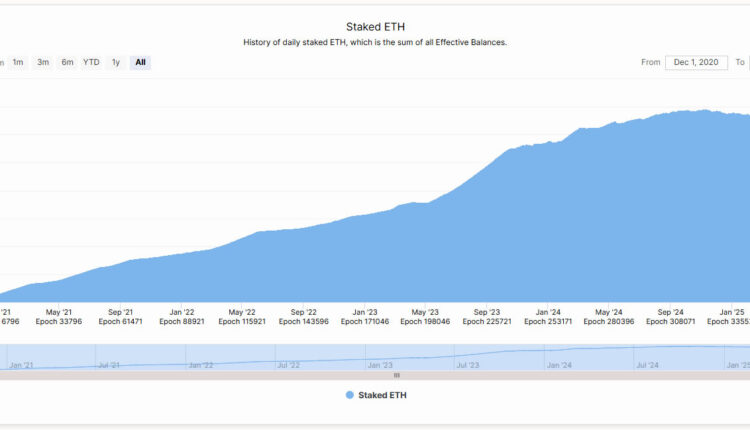Image resolution: width=750 pixels, height=430 pixels.
Task: Click the chart area above Sep '23
Action: 487,230
